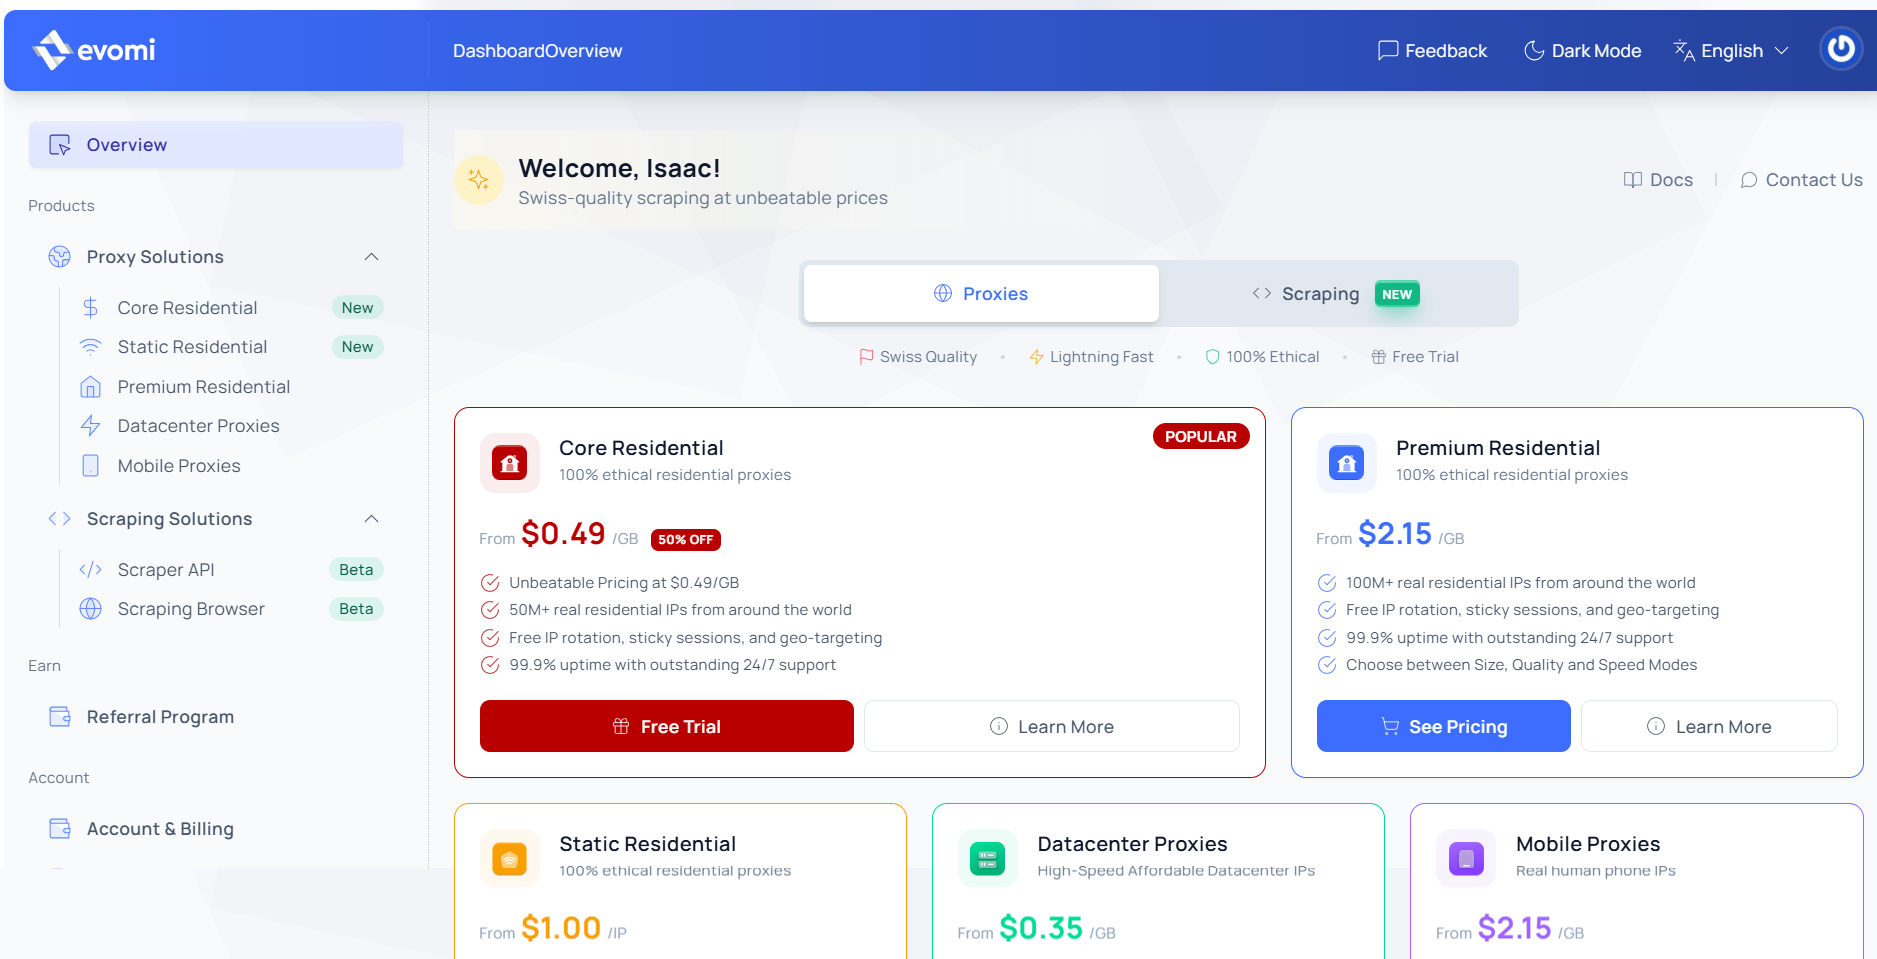Open Referral Program page
The height and width of the screenshot is (959, 1877).
160,717
